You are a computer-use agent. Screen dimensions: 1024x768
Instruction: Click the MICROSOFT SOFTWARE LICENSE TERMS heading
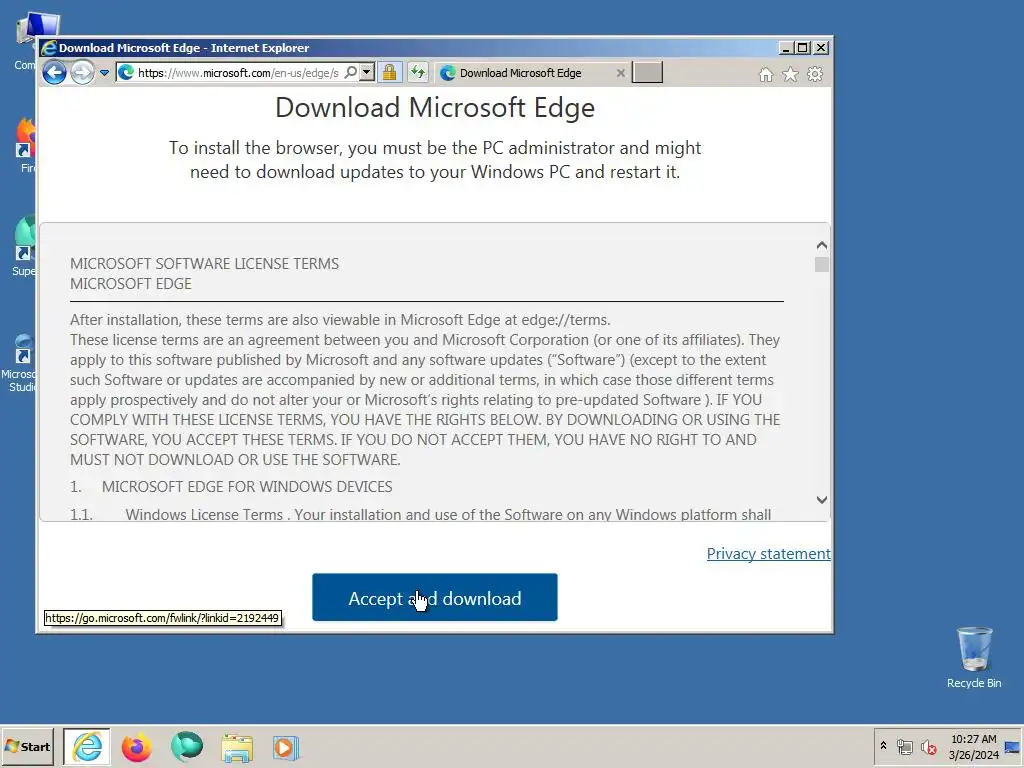tap(204, 264)
